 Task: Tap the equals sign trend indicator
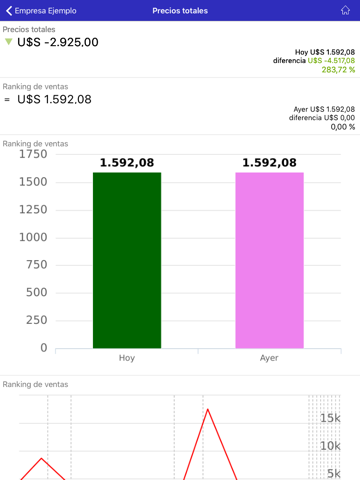click(7, 99)
